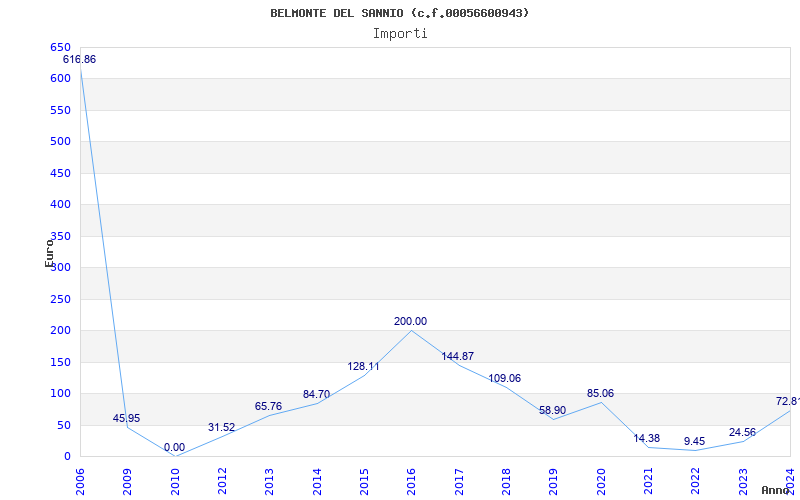Select the 0.00 data label
800x500 pixels.
174,447
